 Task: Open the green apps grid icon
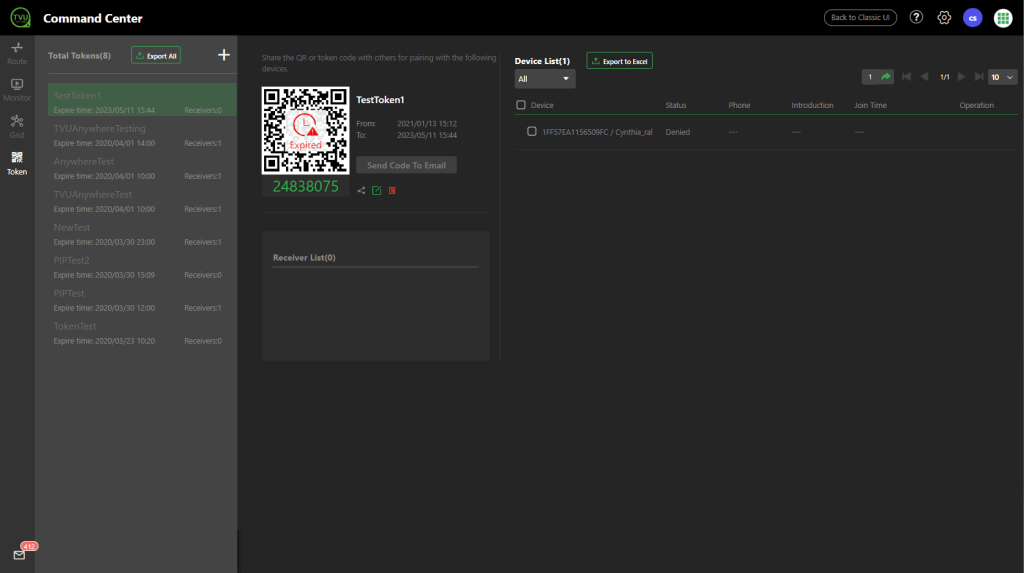[x=1003, y=18]
